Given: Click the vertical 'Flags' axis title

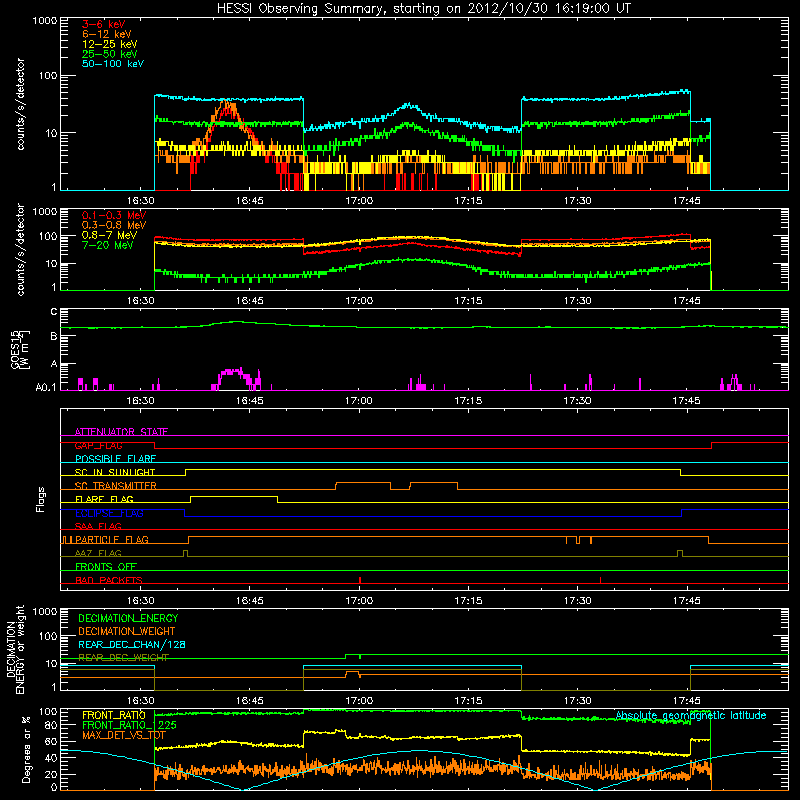Looking at the screenshot, I should [x=41, y=499].
